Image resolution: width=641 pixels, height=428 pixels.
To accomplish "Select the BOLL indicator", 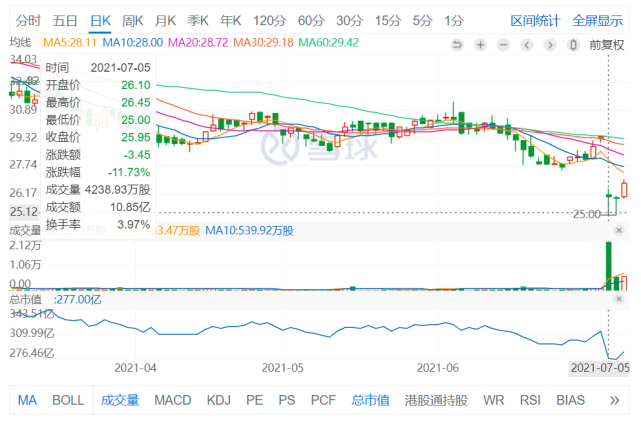I will coord(68,400).
